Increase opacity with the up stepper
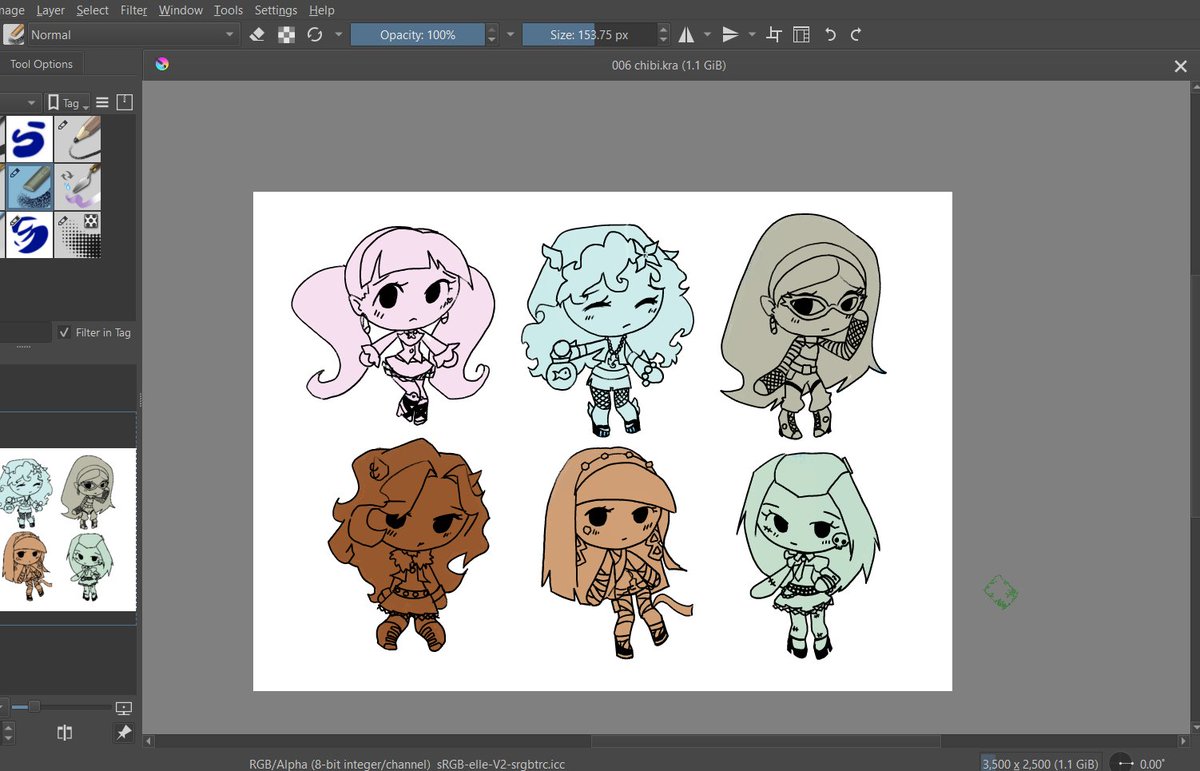This screenshot has width=1200, height=771. [x=491, y=29]
